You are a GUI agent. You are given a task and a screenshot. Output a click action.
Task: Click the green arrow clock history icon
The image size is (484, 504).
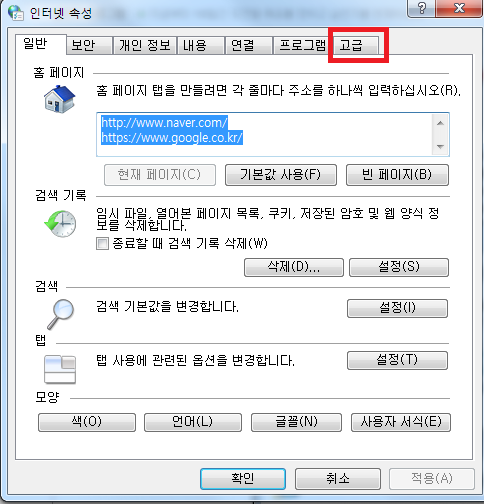(x=60, y=224)
